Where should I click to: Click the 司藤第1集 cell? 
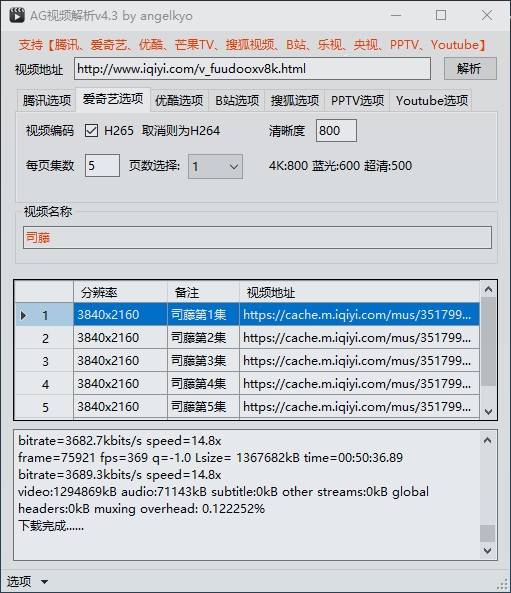(203, 315)
